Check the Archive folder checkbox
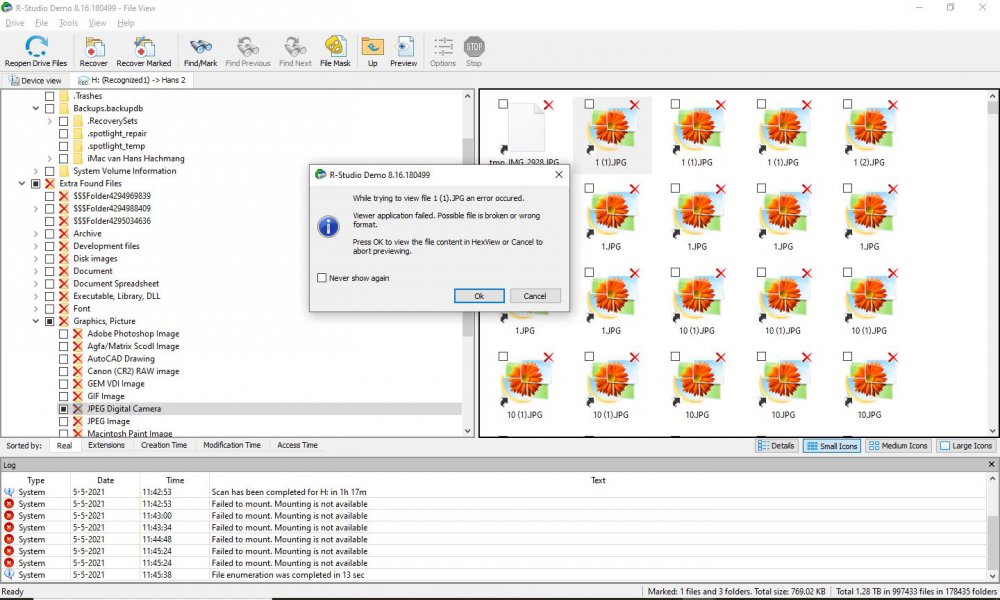Screen dimensions: 1000x600 (x=49, y=234)
